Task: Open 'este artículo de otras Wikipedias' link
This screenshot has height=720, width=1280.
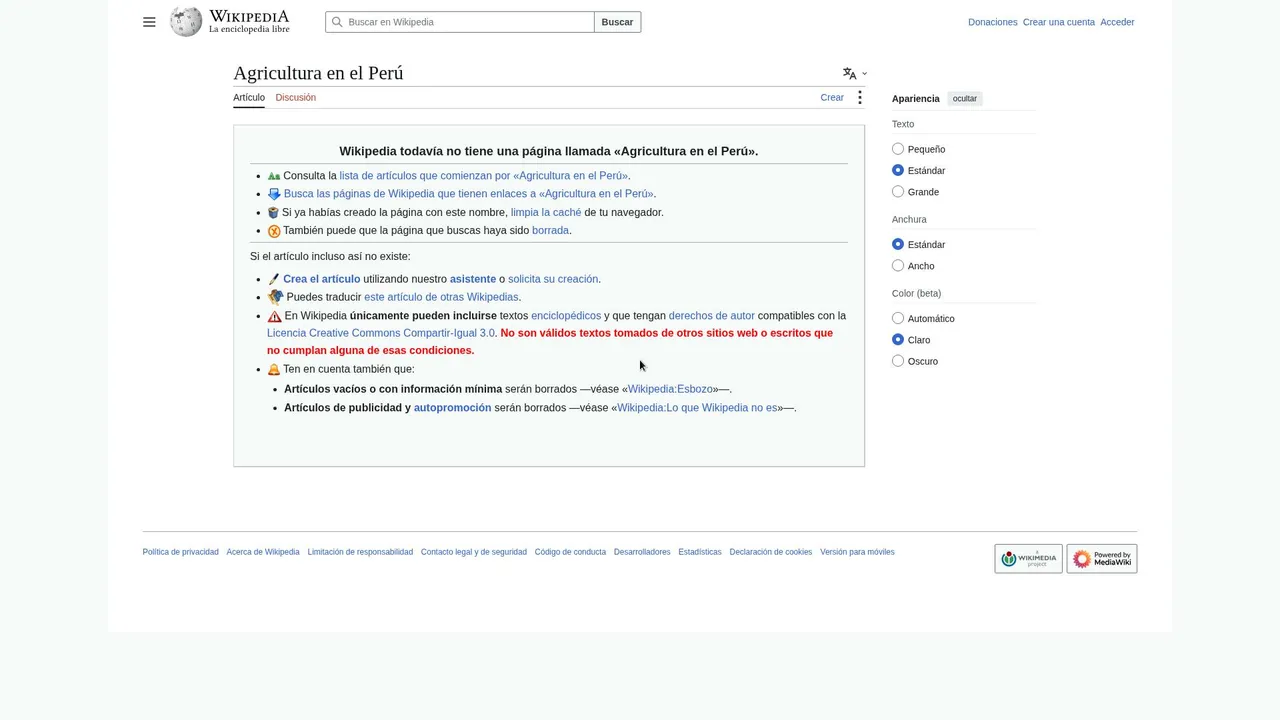Action: coord(441,297)
